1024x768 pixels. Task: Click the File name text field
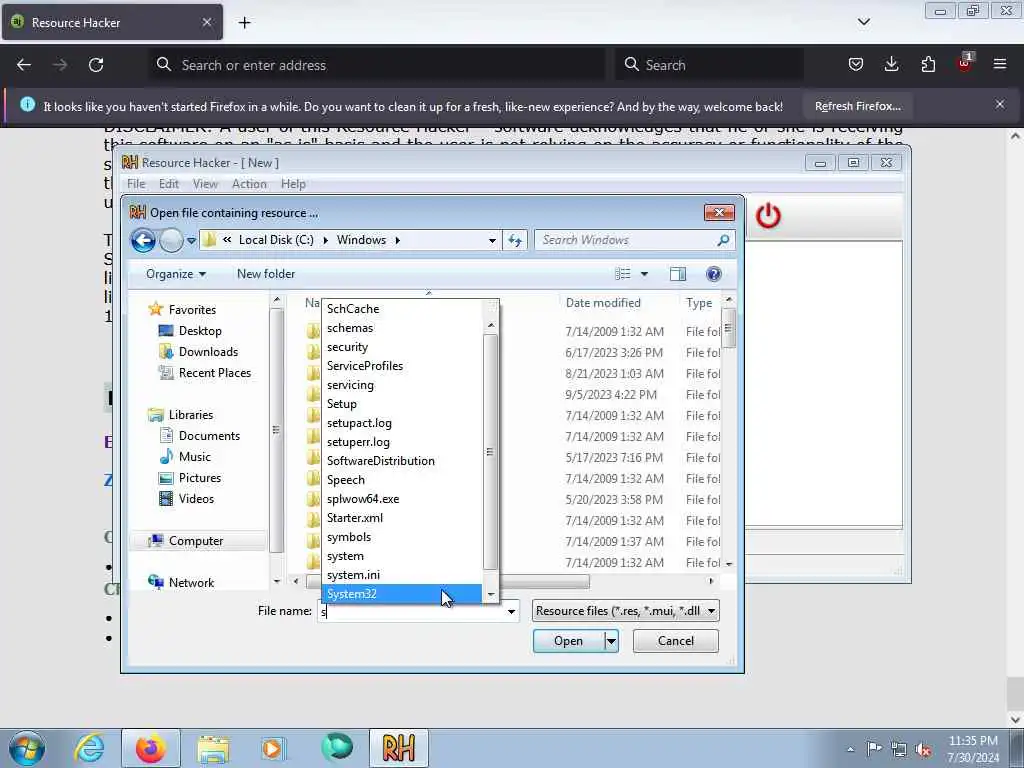pos(411,611)
